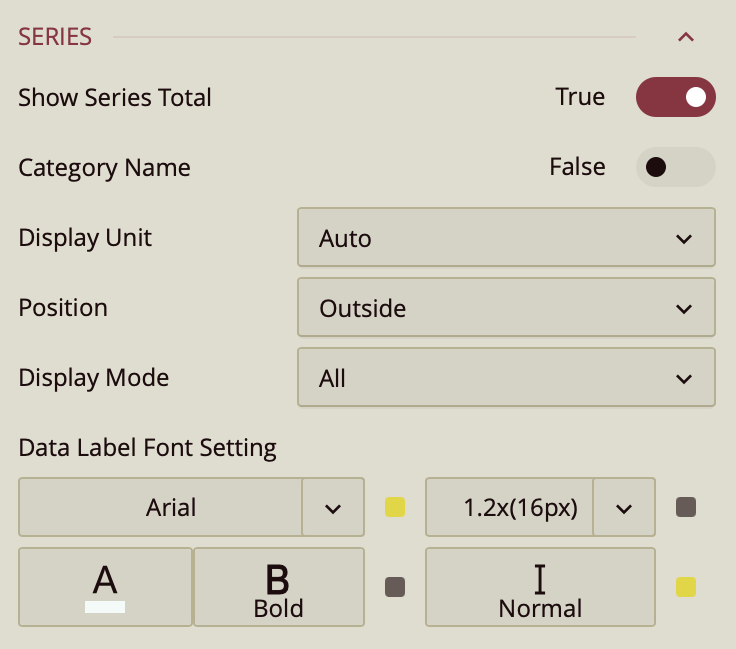Click yellow indicator square beside Normal button
Viewport: 736px width, 649px height.
click(x=686, y=587)
